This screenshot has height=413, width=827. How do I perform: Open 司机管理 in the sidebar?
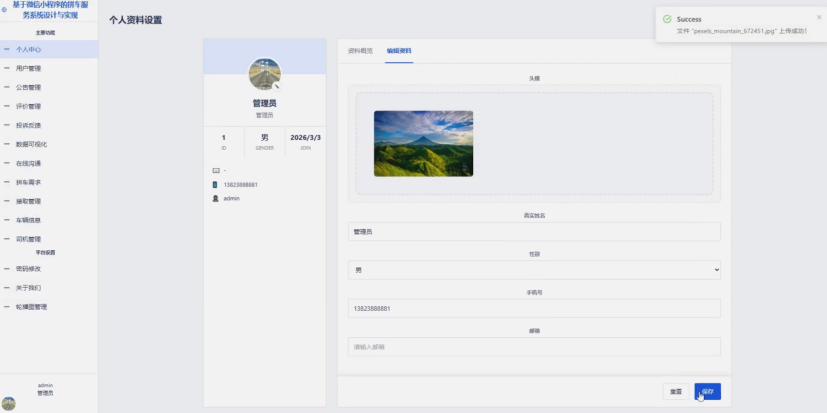[x=49, y=239]
